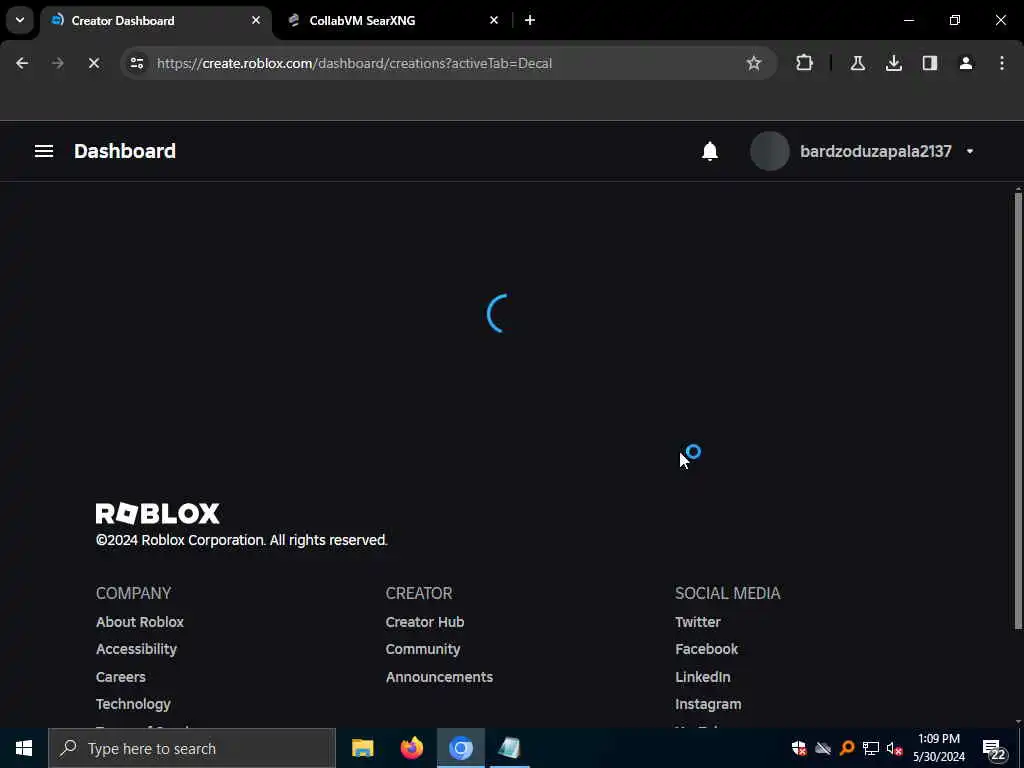
Task: Click the orange search tray icon
Action: [847, 748]
